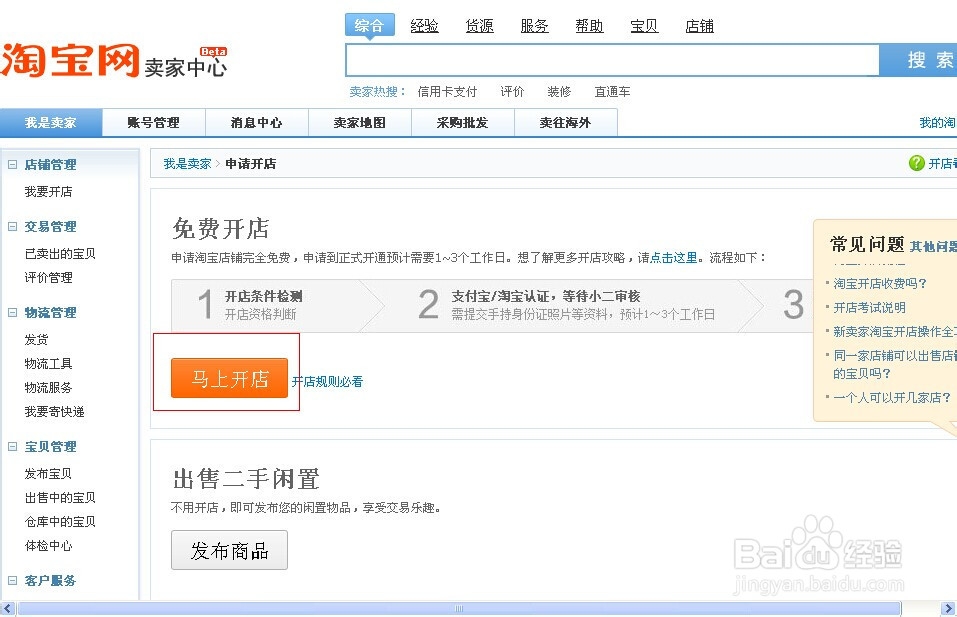The image size is (957, 617).
Task: Select the 服务 search tab
Action: click(x=534, y=26)
